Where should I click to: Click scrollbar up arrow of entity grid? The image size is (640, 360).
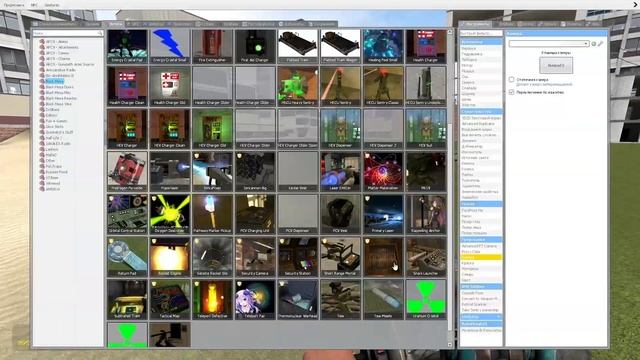click(x=450, y=31)
